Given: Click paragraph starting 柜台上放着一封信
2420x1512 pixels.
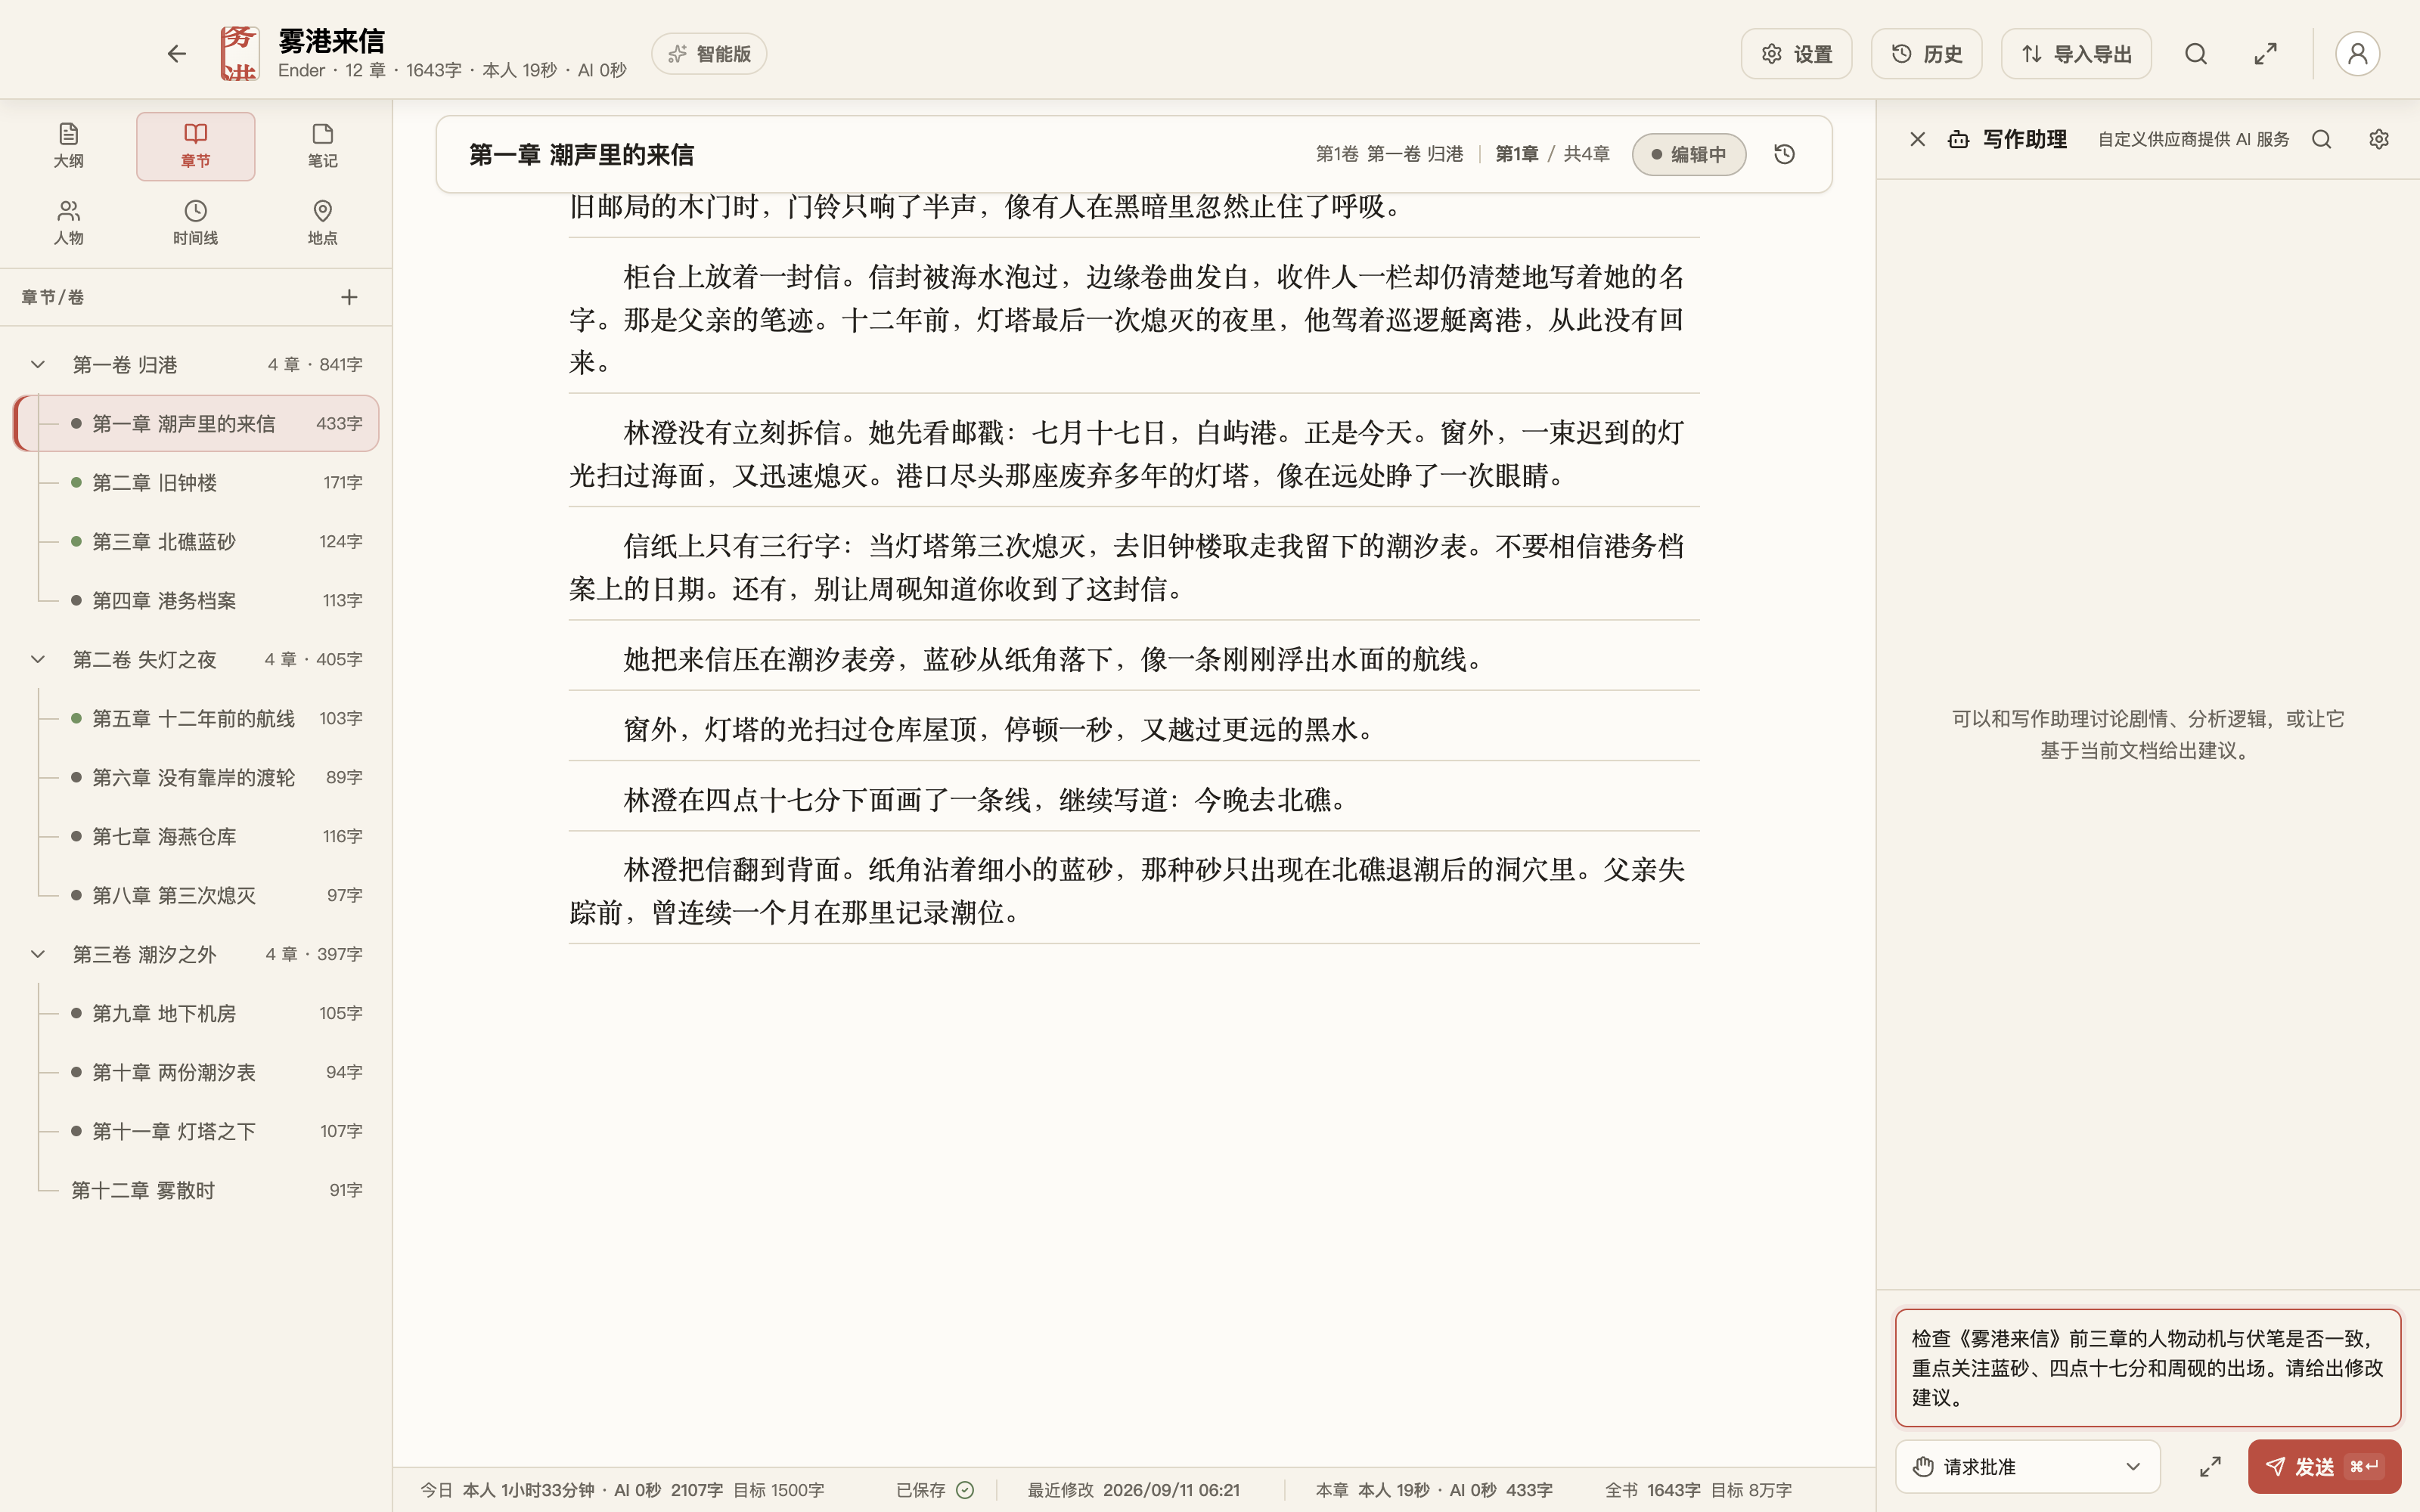Looking at the screenshot, I should pyautogui.click(x=1134, y=320).
